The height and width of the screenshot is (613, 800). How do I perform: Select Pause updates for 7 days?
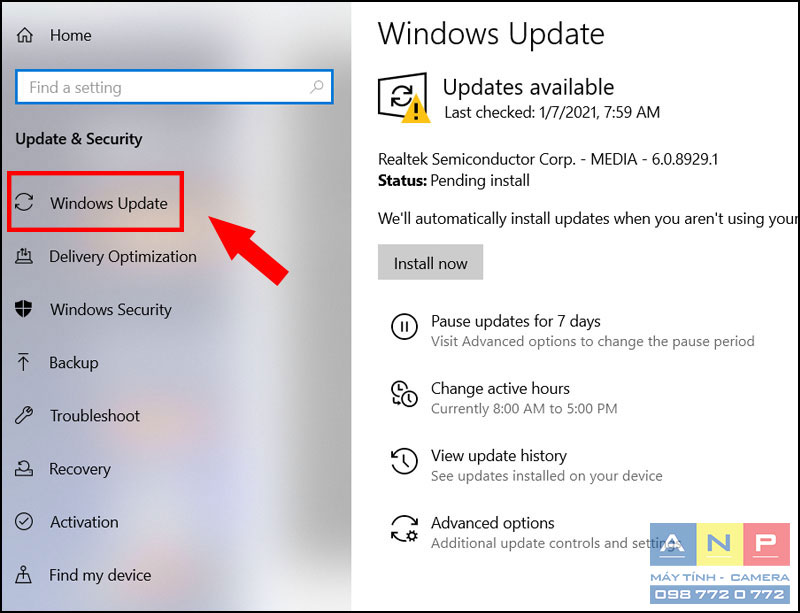click(x=515, y=321)
